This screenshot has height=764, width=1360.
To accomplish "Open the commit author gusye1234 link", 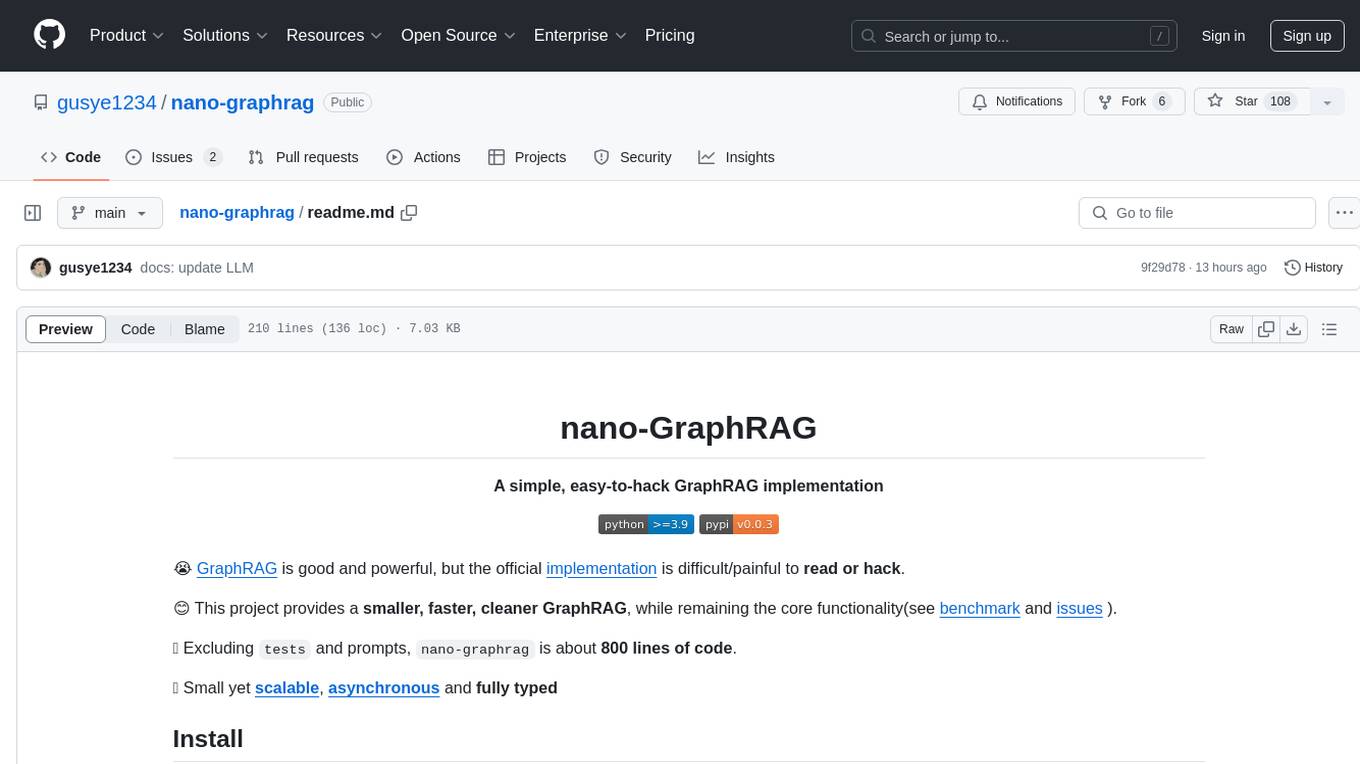I will [96, 268].
